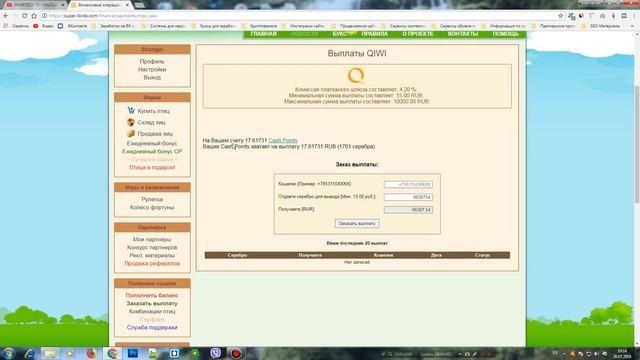Screen dimensions: 640x360
Task: Open Photoshop from the taskbar
Action: point(133,353)
